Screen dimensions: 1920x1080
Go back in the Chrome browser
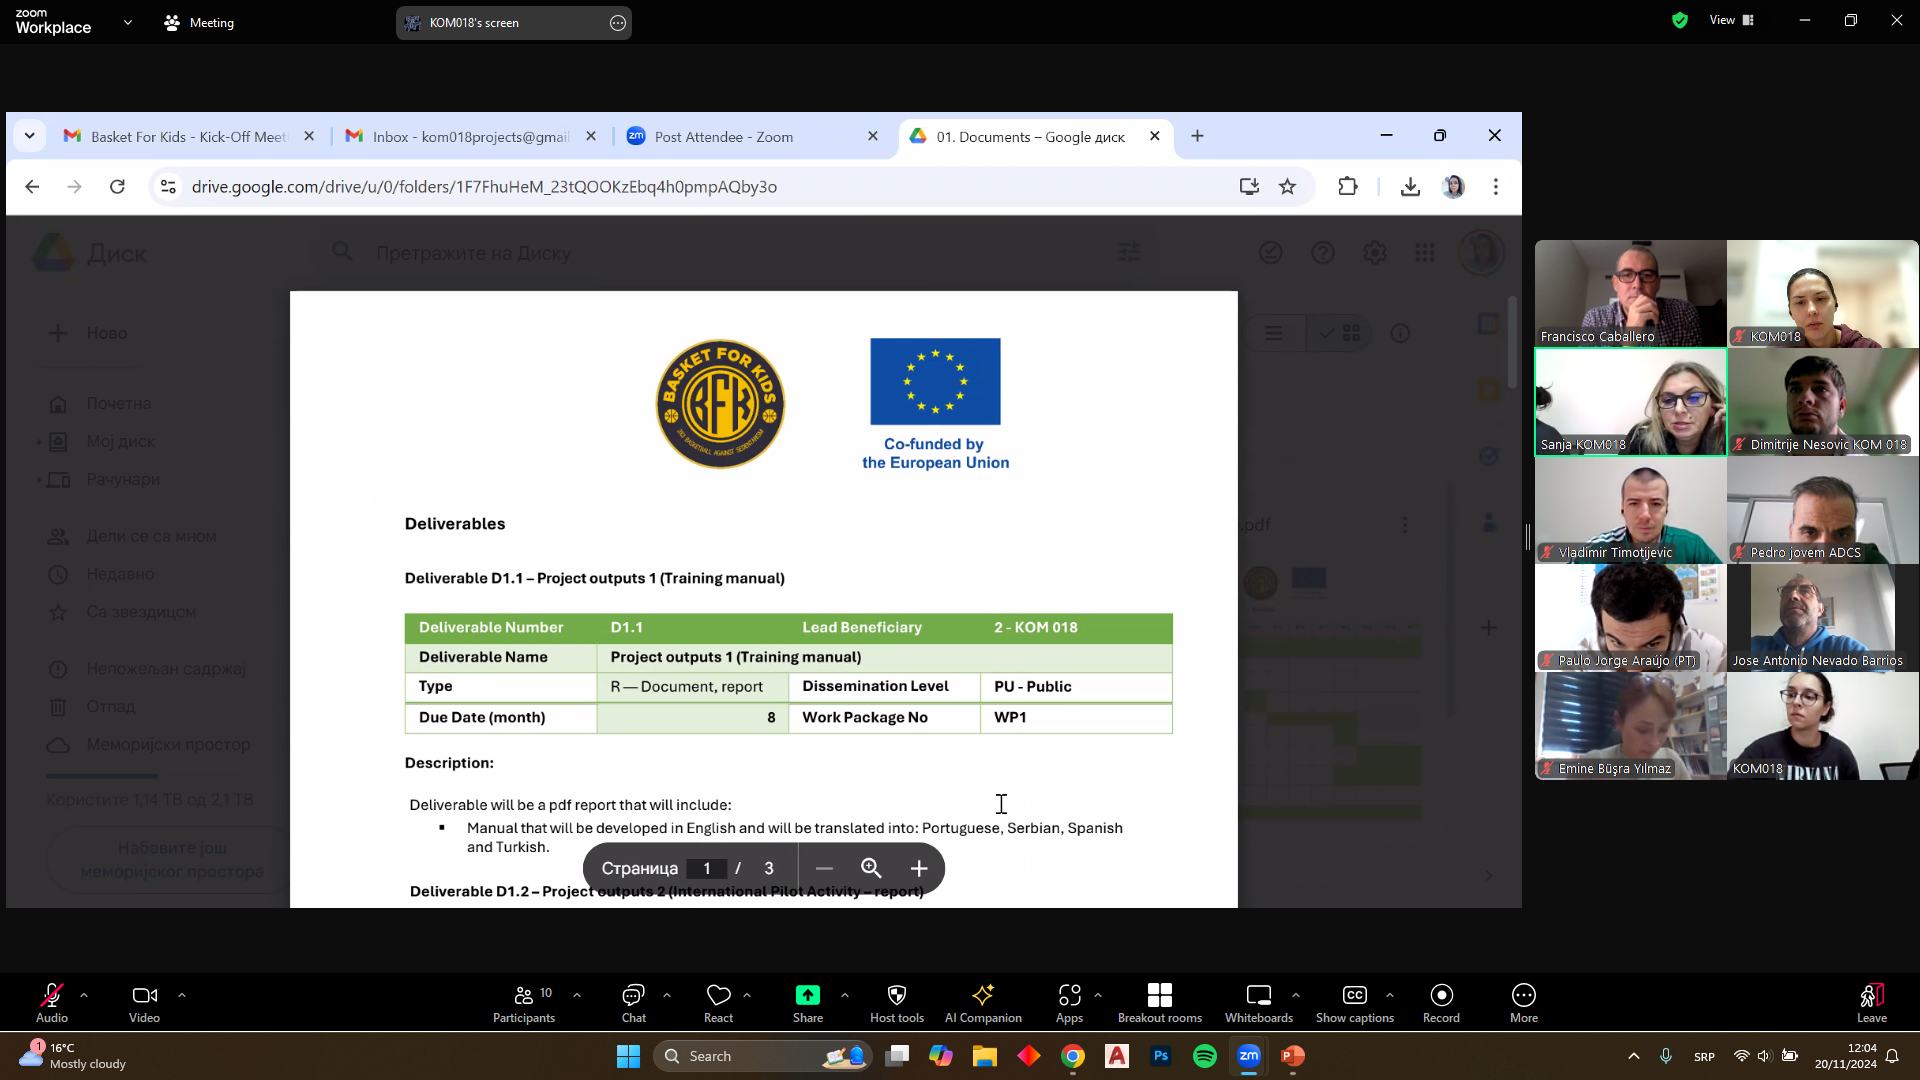pyautogui.click(x=32, y=187)
